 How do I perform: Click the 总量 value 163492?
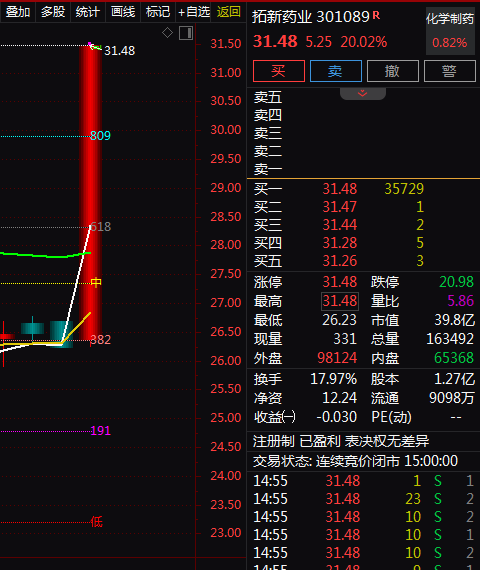click(x=450, y=339)
